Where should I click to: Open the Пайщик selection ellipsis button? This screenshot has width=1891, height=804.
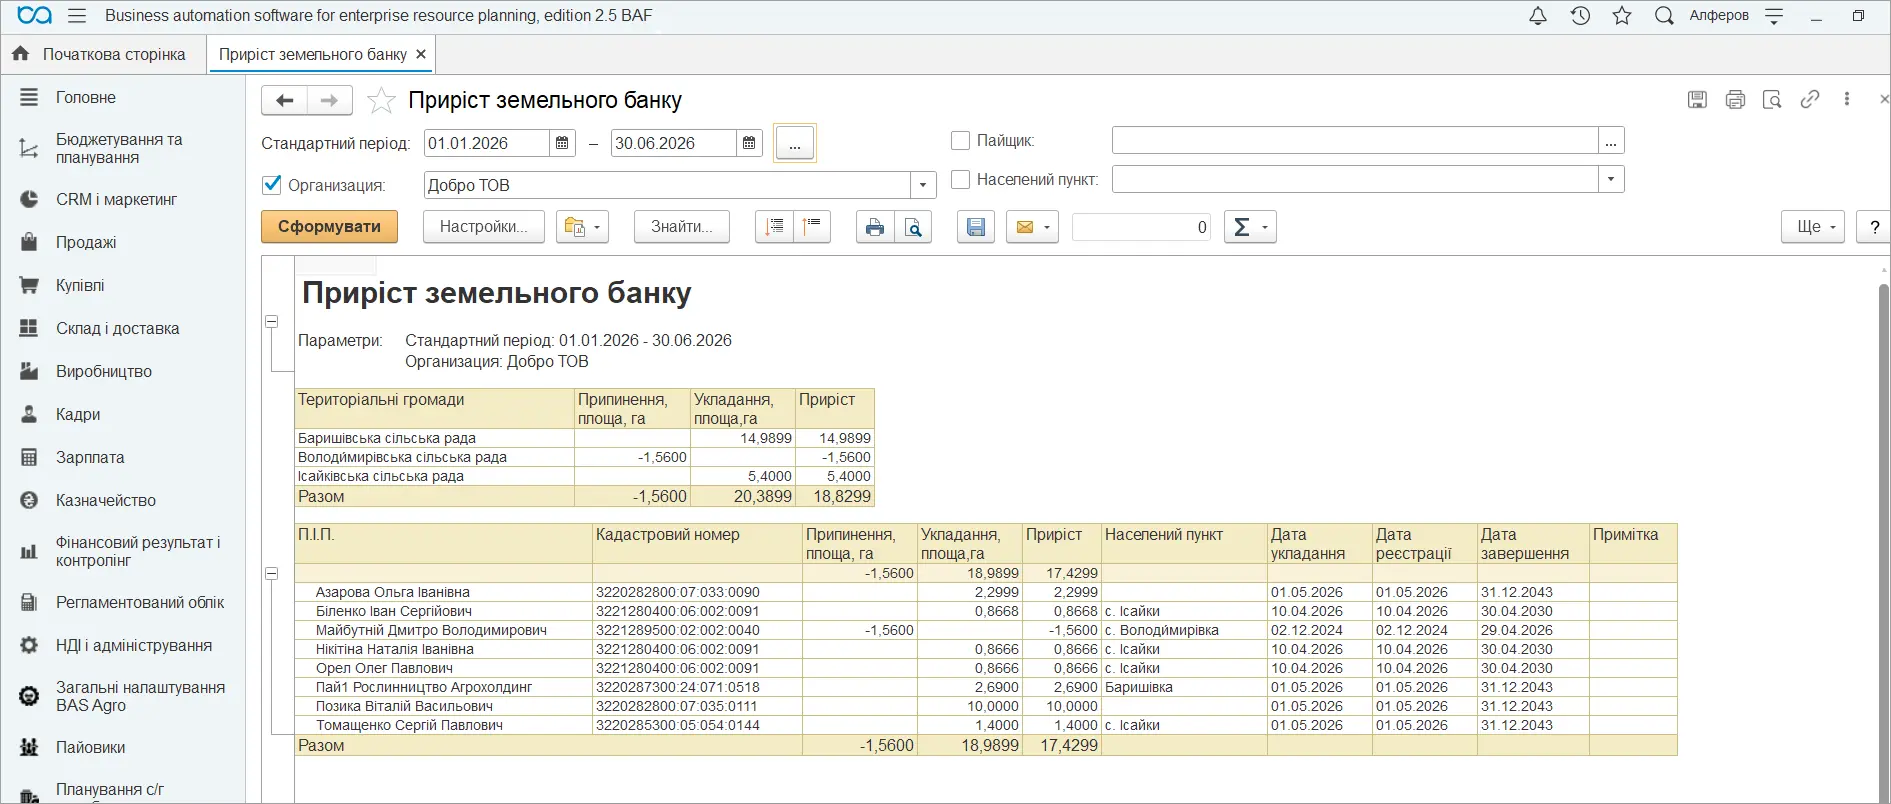coord(1611,141)
